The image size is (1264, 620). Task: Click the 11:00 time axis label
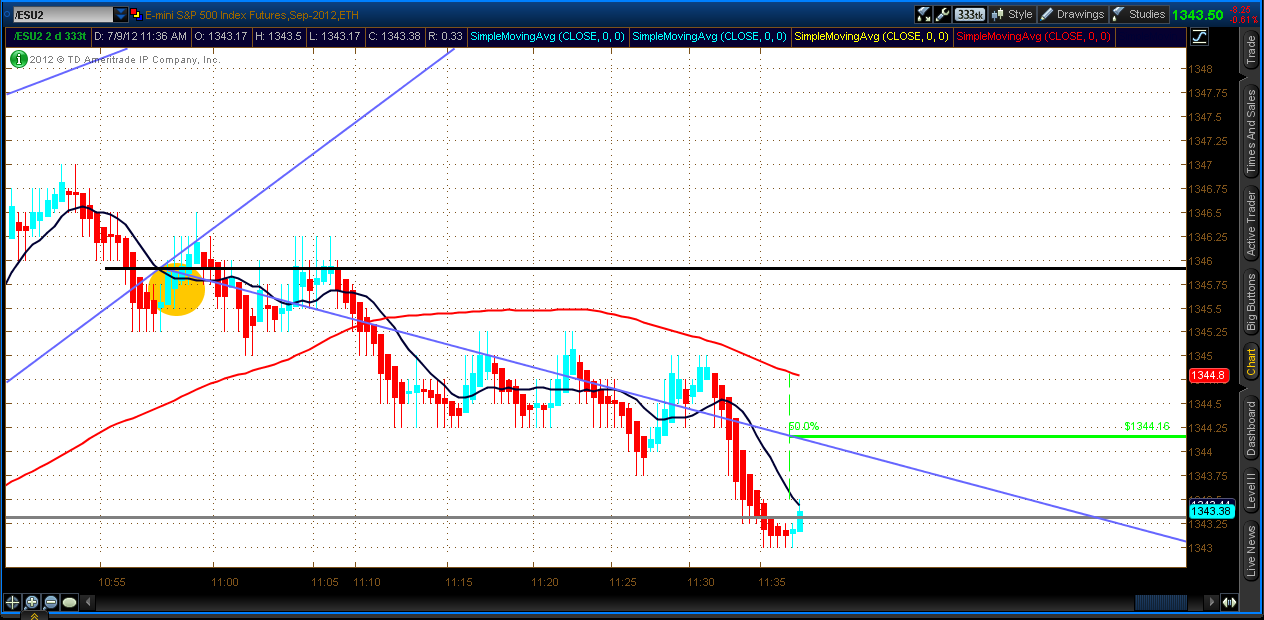(x=226, y=582)
